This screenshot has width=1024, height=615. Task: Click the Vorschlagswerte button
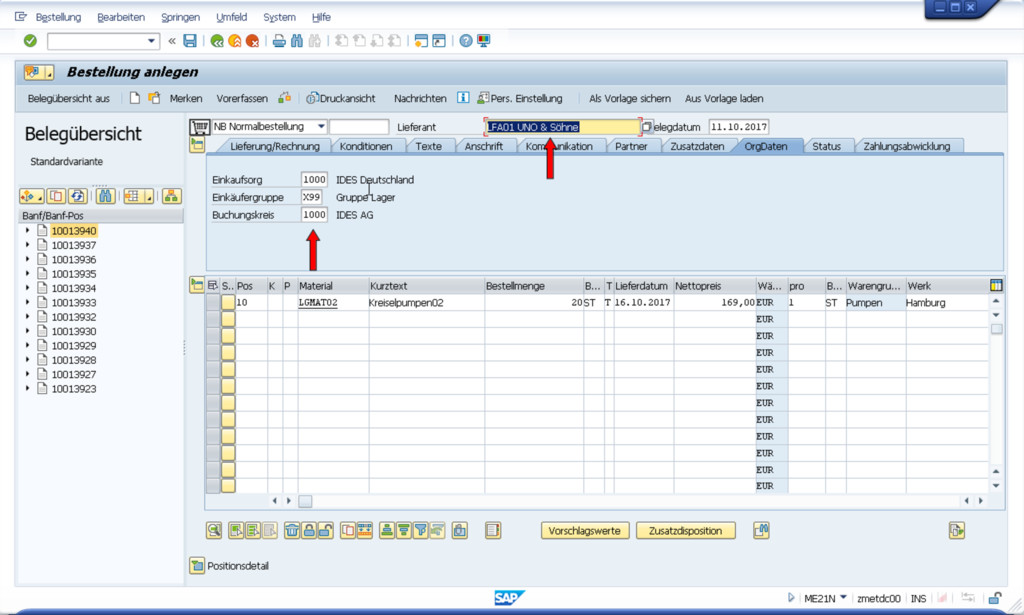tap(585, 530)
